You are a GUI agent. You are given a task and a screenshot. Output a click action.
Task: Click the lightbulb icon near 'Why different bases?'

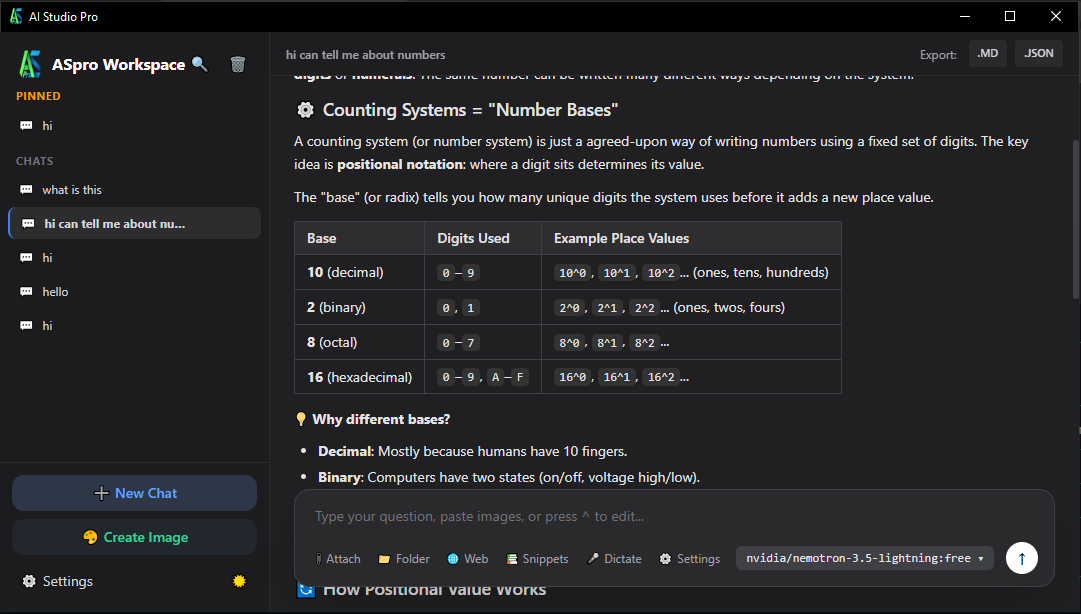pos(301,419)
